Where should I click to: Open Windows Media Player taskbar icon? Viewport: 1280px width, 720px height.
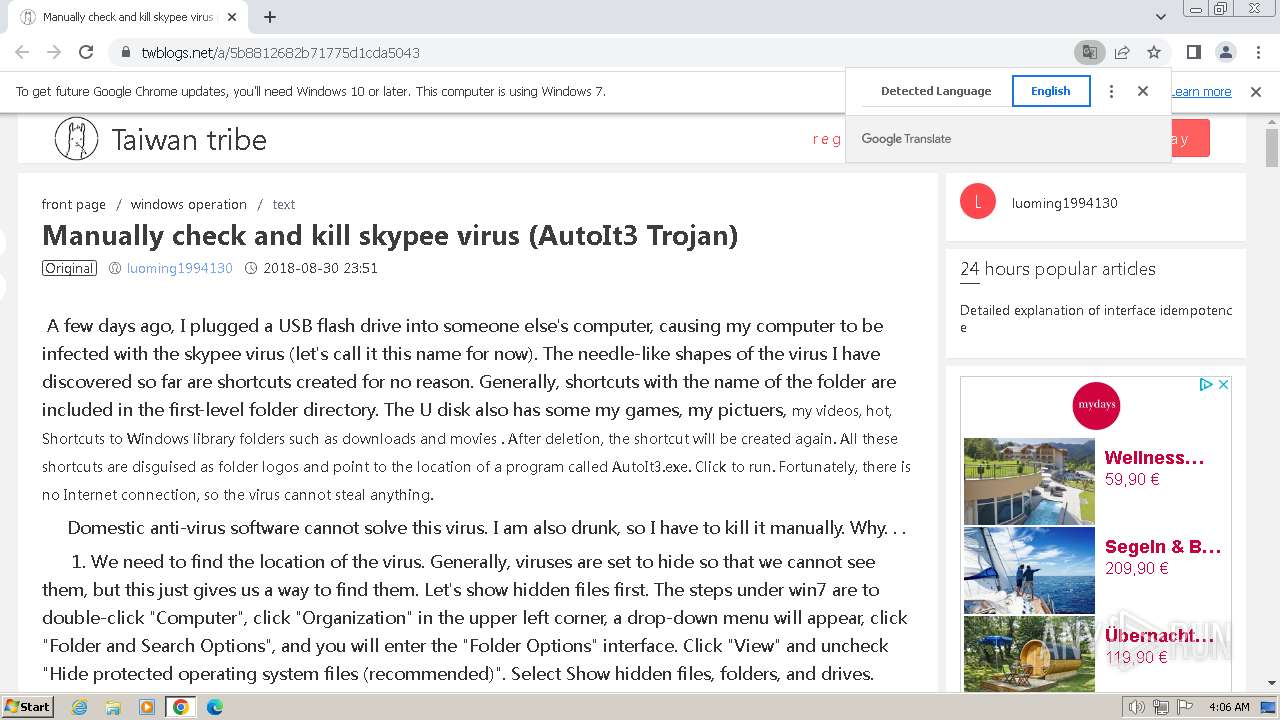pyautogui.click(x=147, y=707)
